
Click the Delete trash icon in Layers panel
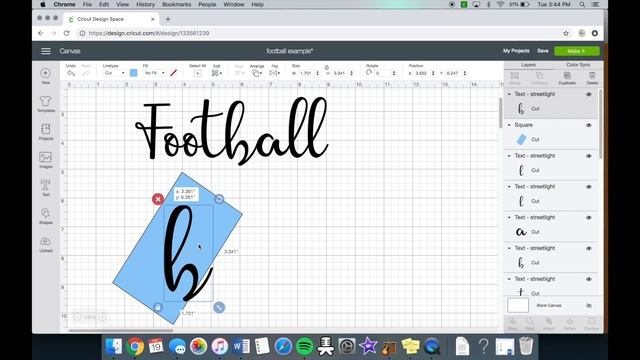[x=592, y=76]
